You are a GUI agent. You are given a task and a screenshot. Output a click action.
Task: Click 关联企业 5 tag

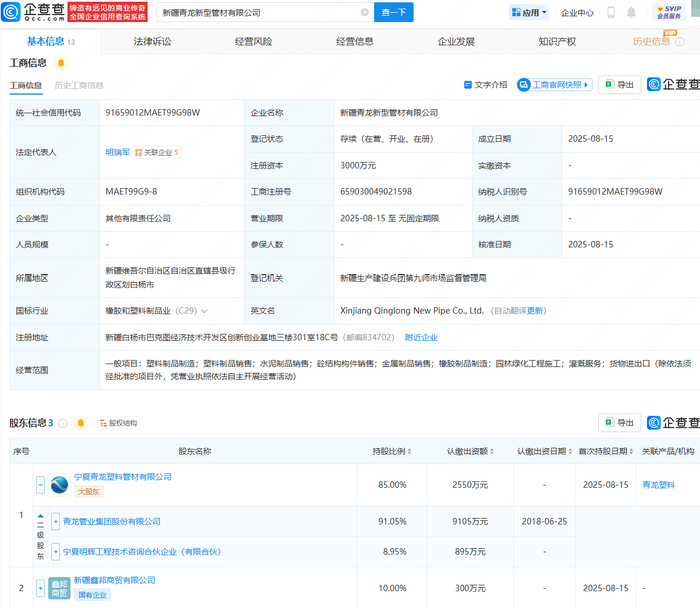pos(157,153)
